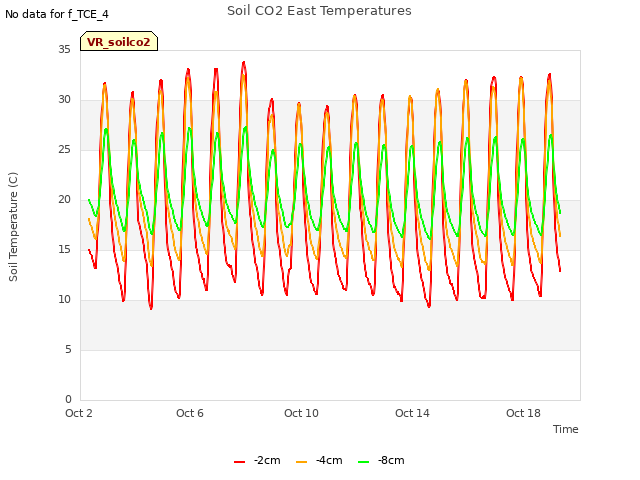640x480 pixels.
Task: Click the VR_soilco2 label box
Action: (x=119, y=41)
